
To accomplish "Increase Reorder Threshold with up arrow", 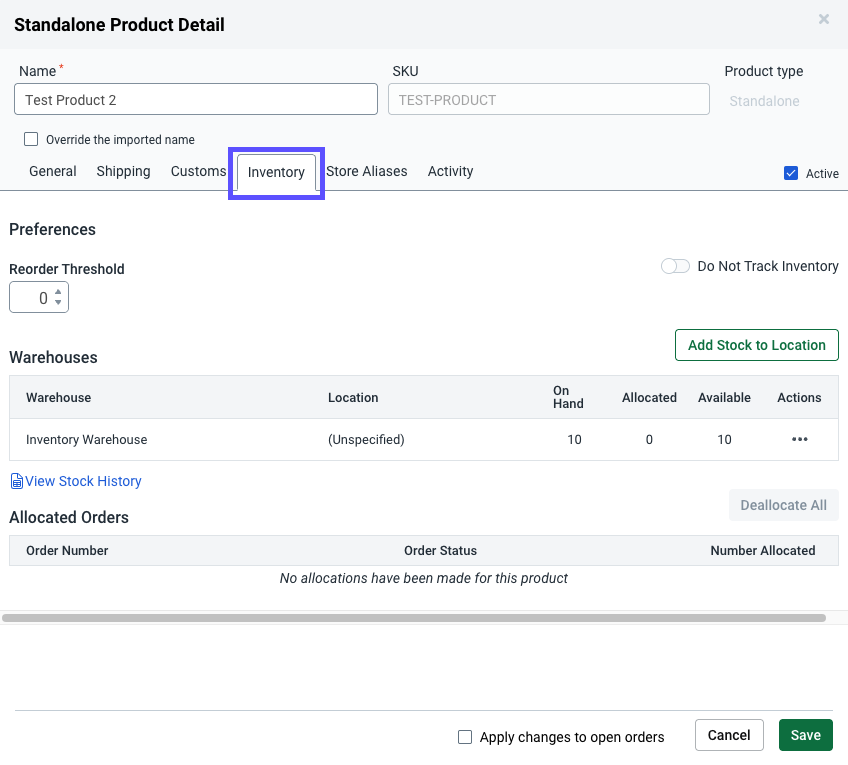I will [59, 291].
